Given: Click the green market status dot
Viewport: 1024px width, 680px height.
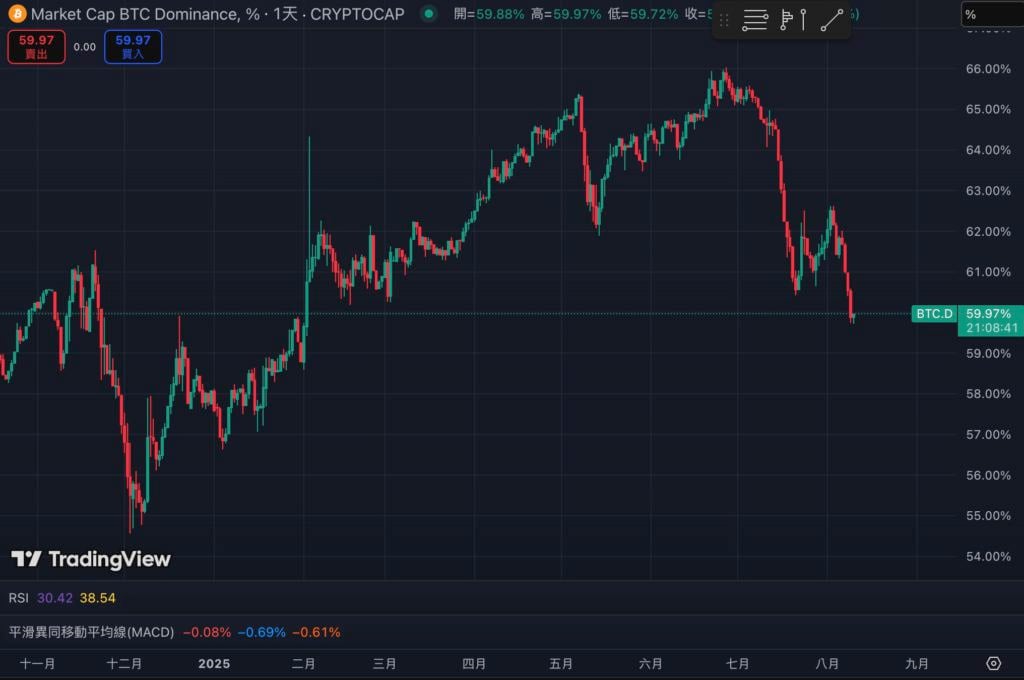Looking at the screenshot, I should (x=428, y=15).
